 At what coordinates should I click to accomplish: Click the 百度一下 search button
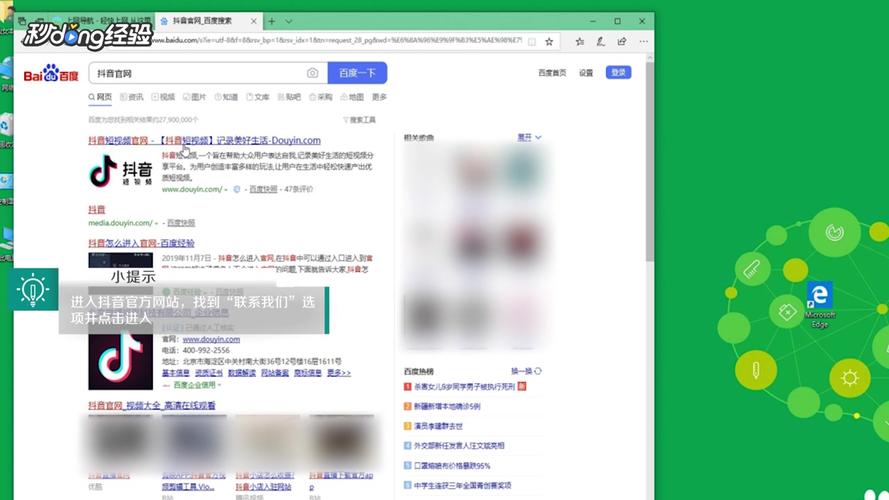pyautogui.click(x=357, y=73)
